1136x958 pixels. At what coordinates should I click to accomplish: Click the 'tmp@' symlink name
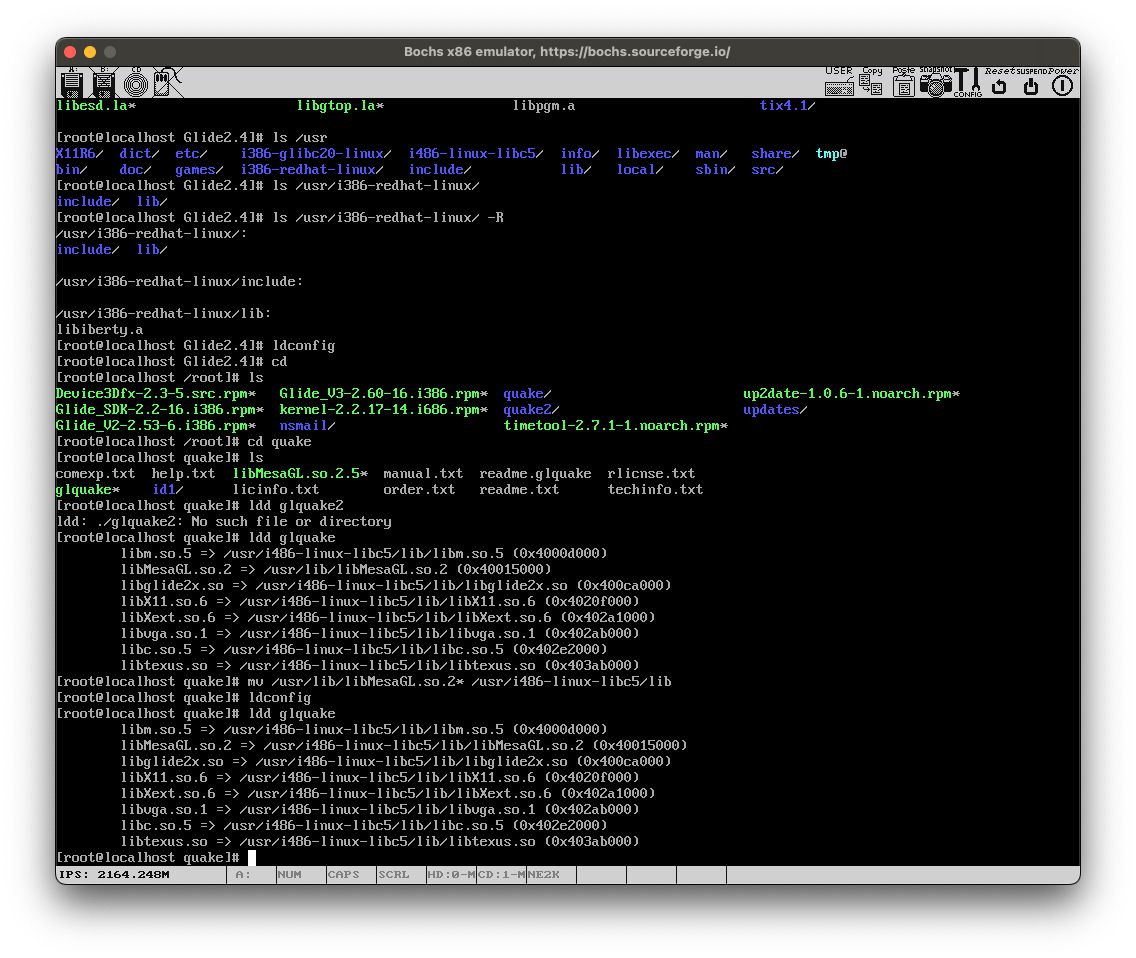point(831,154)
